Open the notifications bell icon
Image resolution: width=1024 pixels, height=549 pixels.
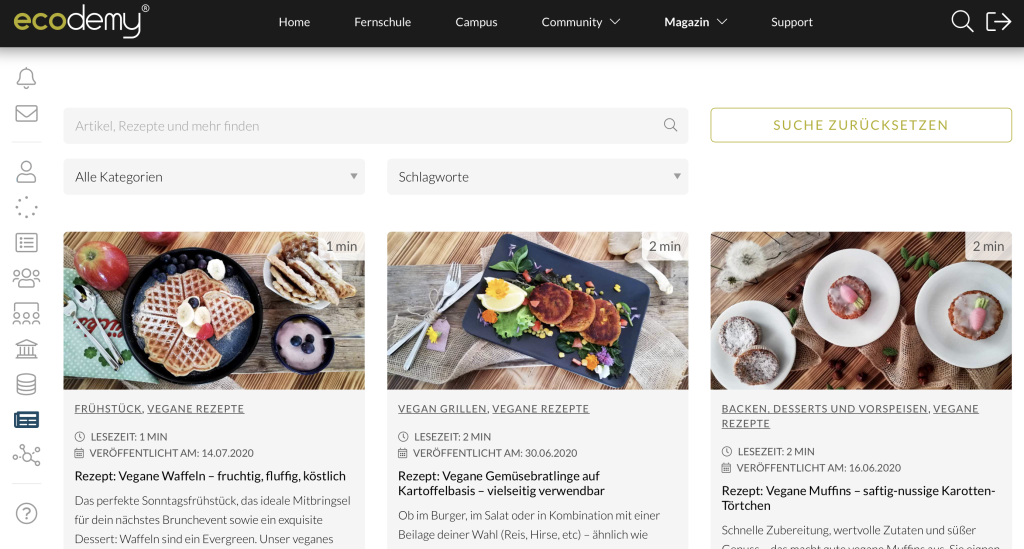click(x=26, y=78)
